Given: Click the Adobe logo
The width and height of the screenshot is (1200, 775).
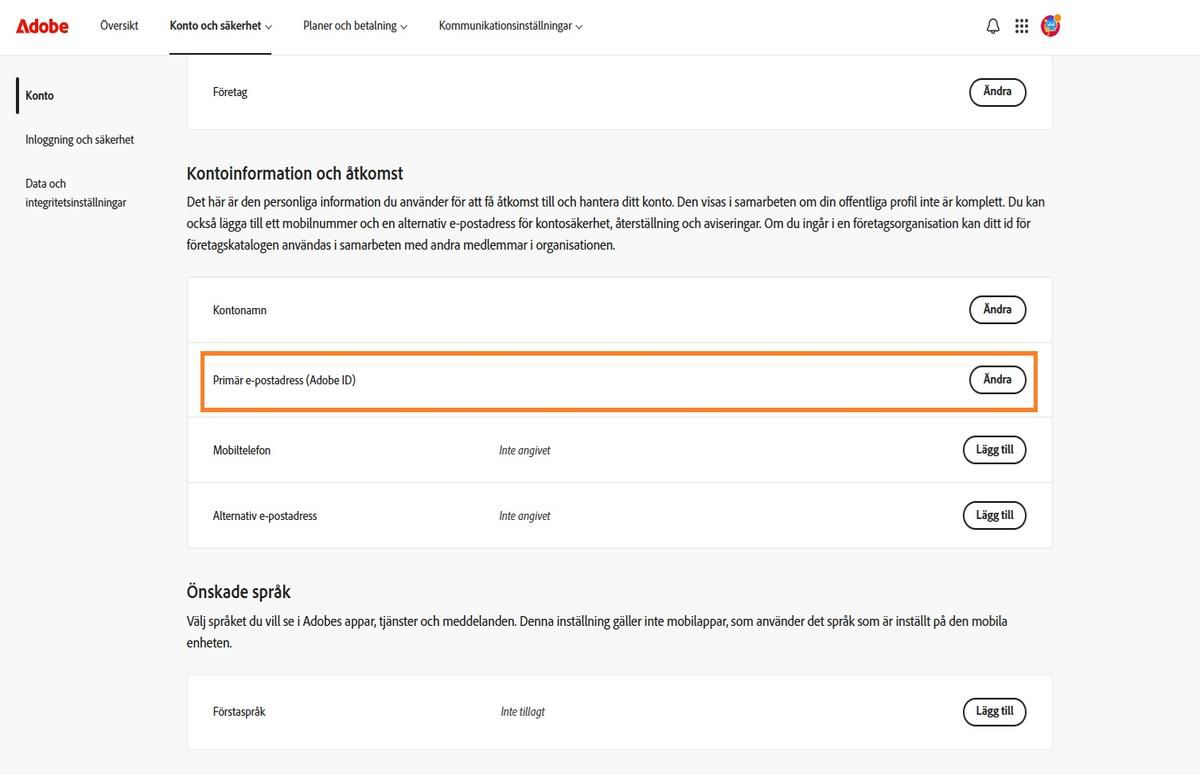Looking at the screenshot, I should 41,26.
